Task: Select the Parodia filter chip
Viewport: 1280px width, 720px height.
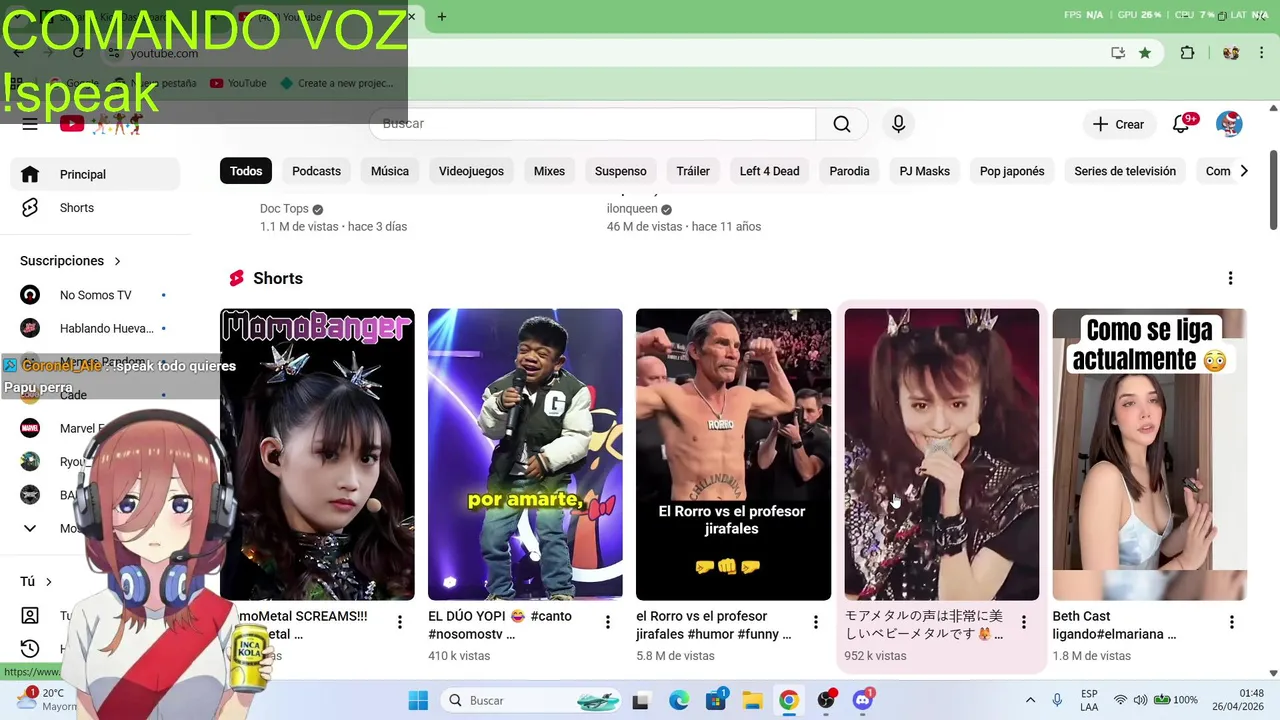Action: click(x=849, y=171)
